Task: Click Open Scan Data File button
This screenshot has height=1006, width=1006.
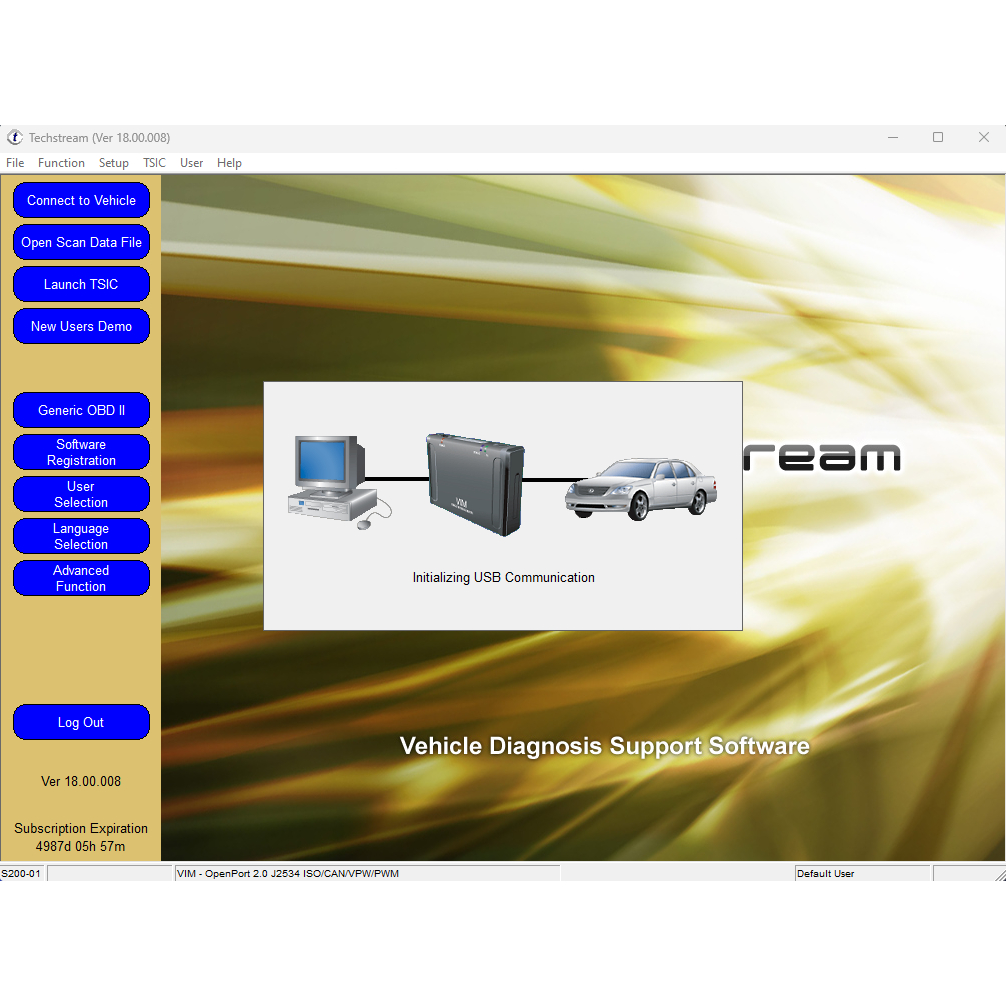Action: (x=81, y=242)
